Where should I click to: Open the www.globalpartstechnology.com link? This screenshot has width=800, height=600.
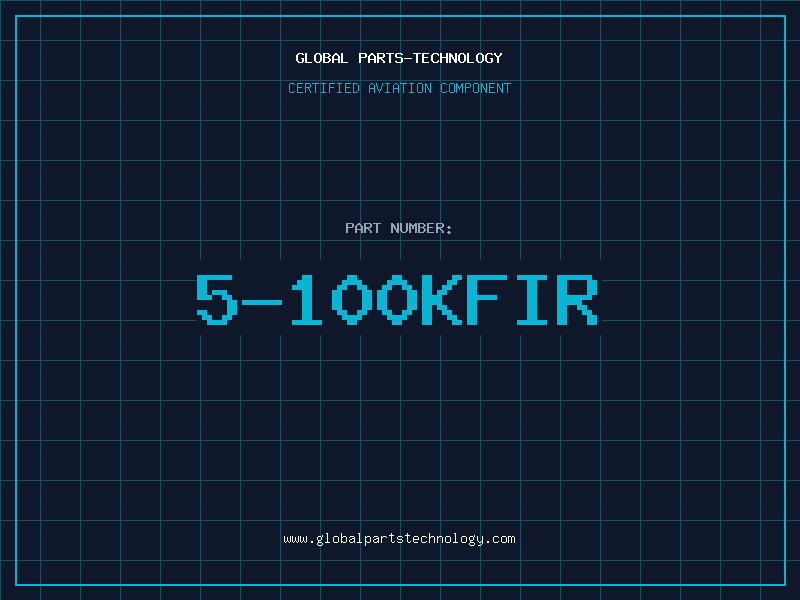click(x=399, y=539)
